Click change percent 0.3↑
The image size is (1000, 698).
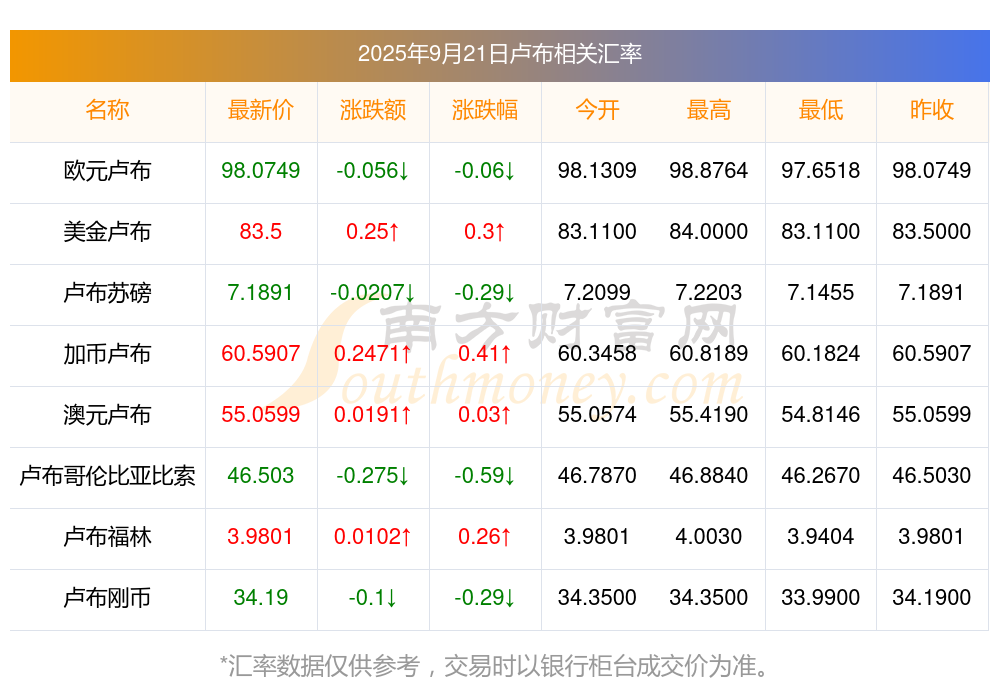tap(485, 231)
